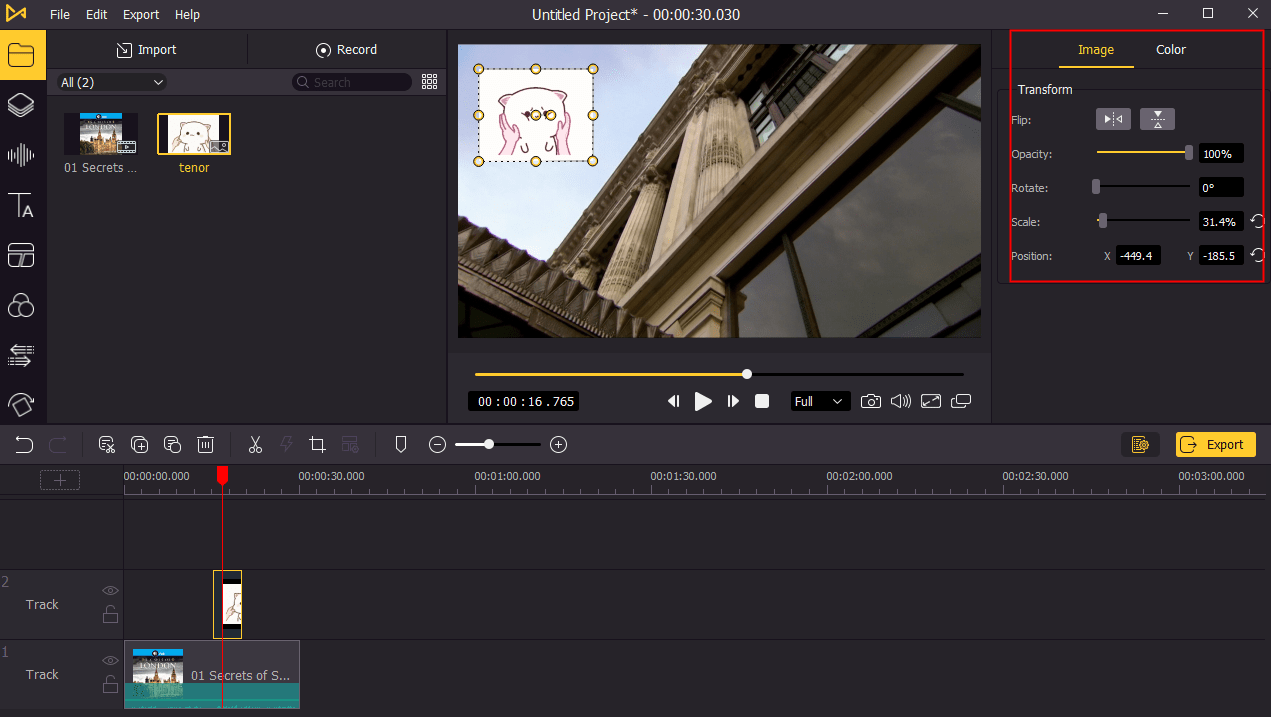
Task: Click the add-copy plus icon in toolbar
Action: tap(140, 445)
